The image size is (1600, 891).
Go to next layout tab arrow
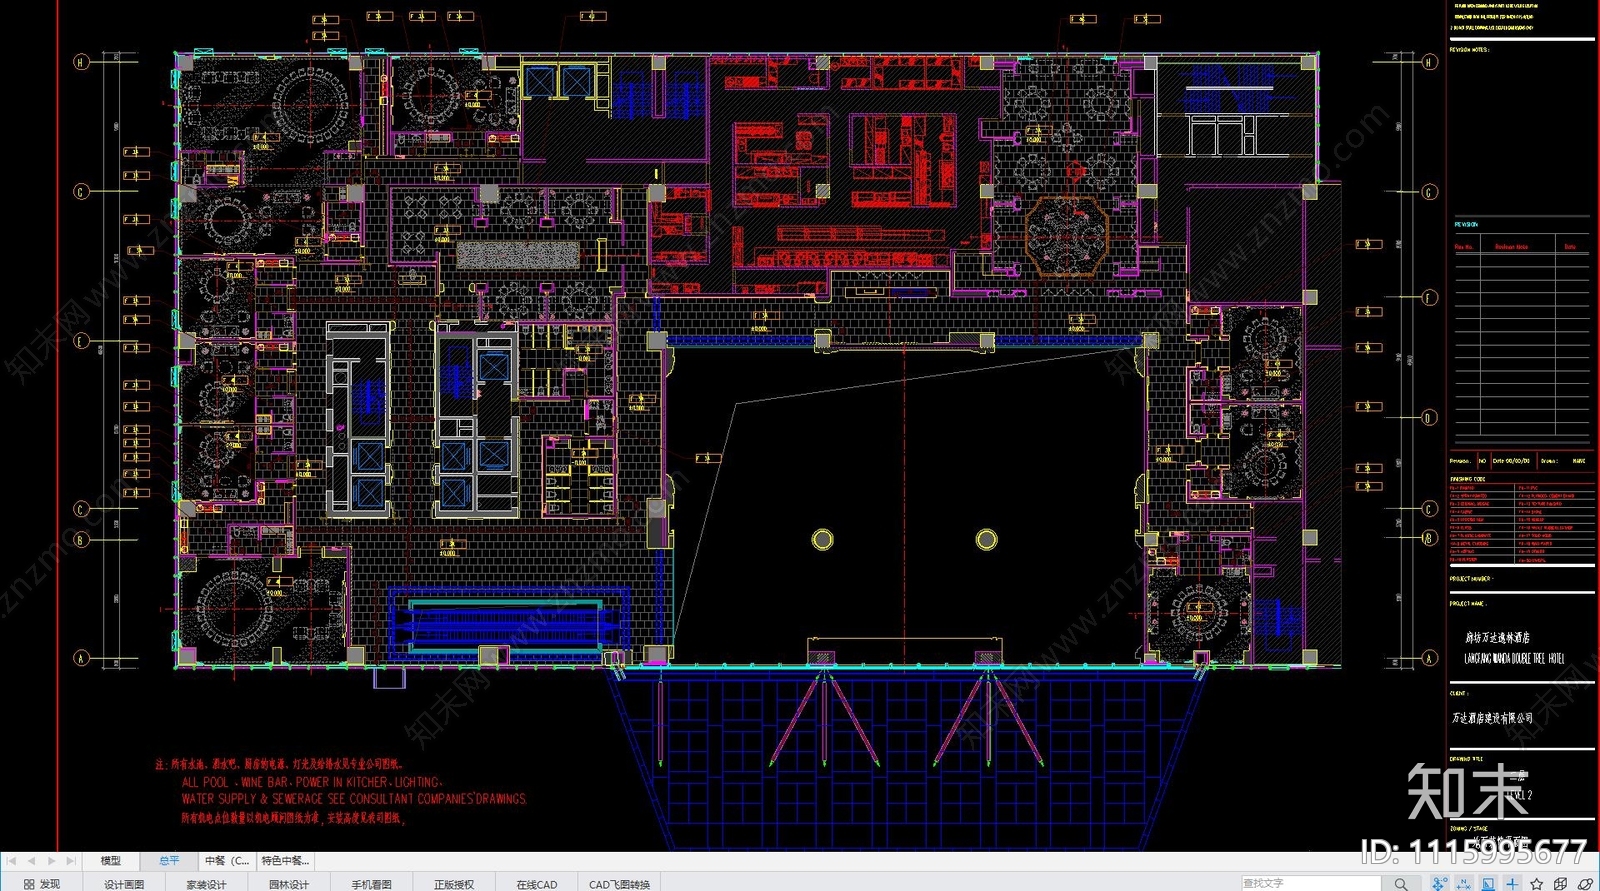coord(51,860)
